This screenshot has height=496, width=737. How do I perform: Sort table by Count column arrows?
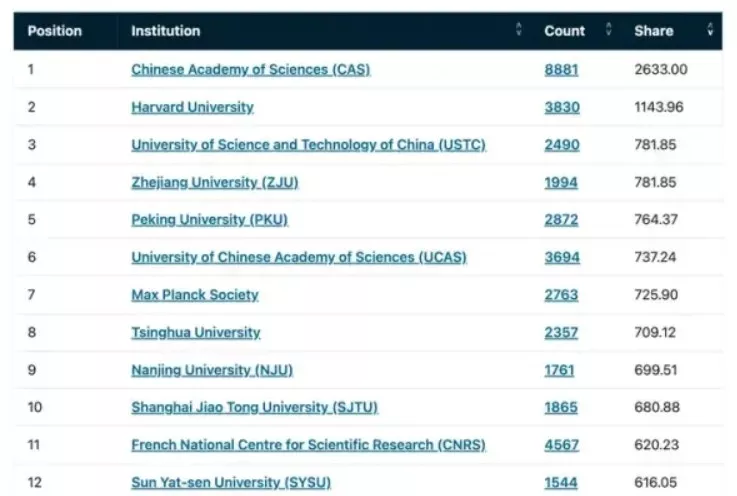[x=608, y=29]
